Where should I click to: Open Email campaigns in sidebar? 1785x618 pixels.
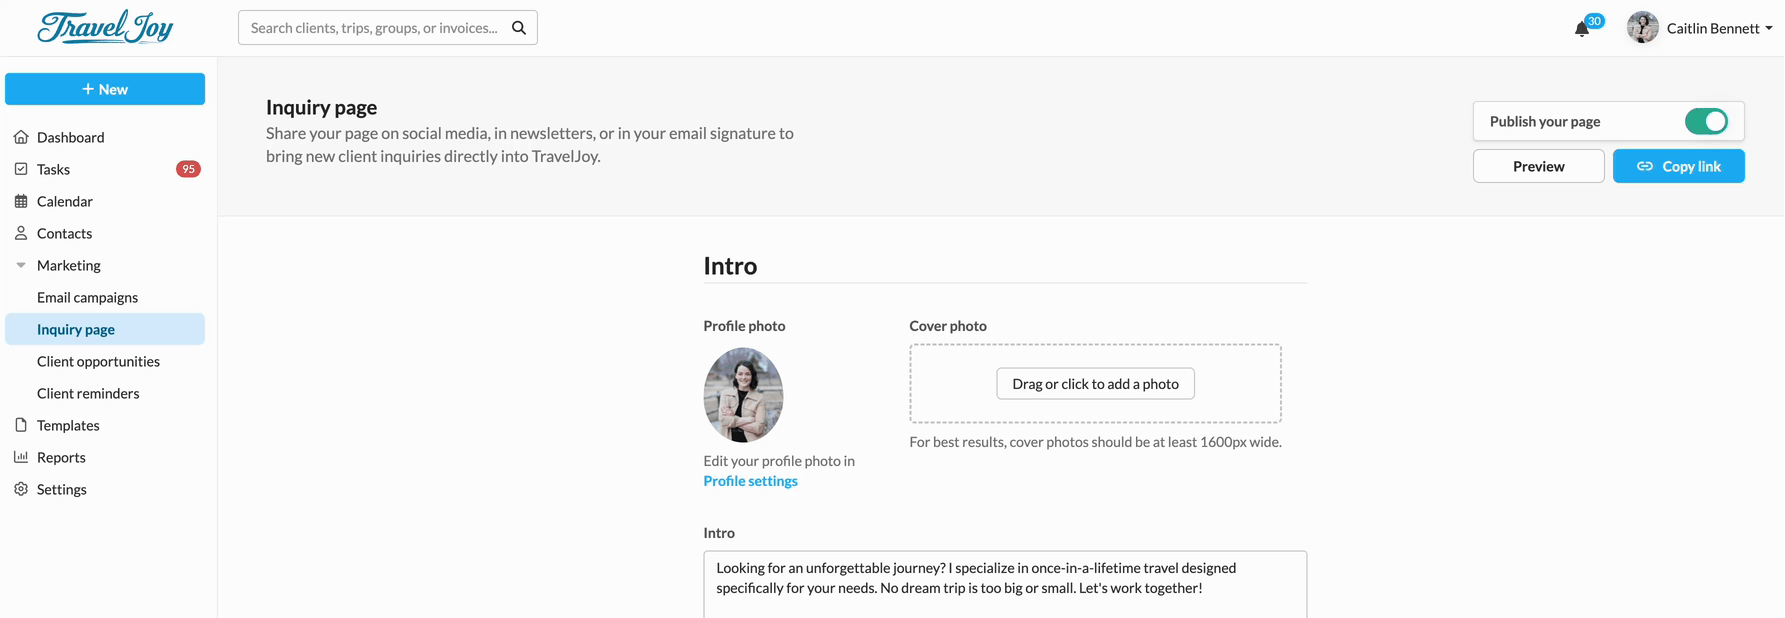point(87,297)
